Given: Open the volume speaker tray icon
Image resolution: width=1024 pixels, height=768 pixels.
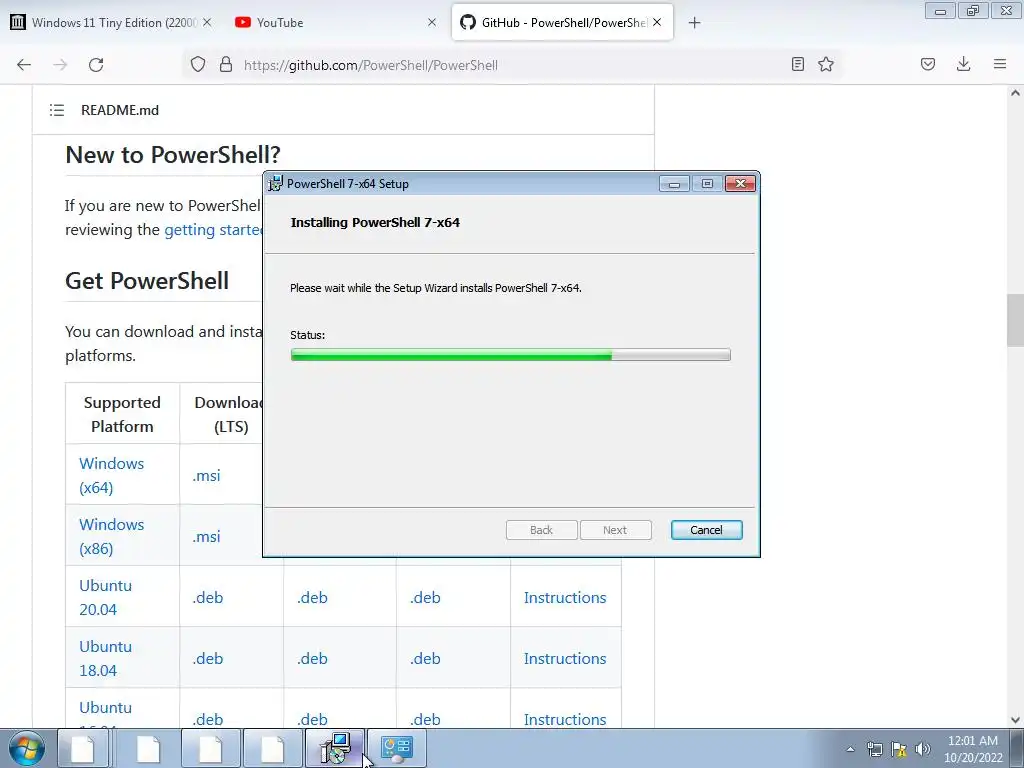Looking at the screenshot, I should click(x=923, y=749).
